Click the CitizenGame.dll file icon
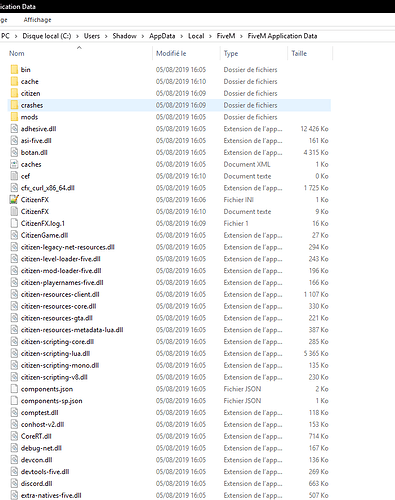This screenshot has width=395, height=500. coord(14,235)
